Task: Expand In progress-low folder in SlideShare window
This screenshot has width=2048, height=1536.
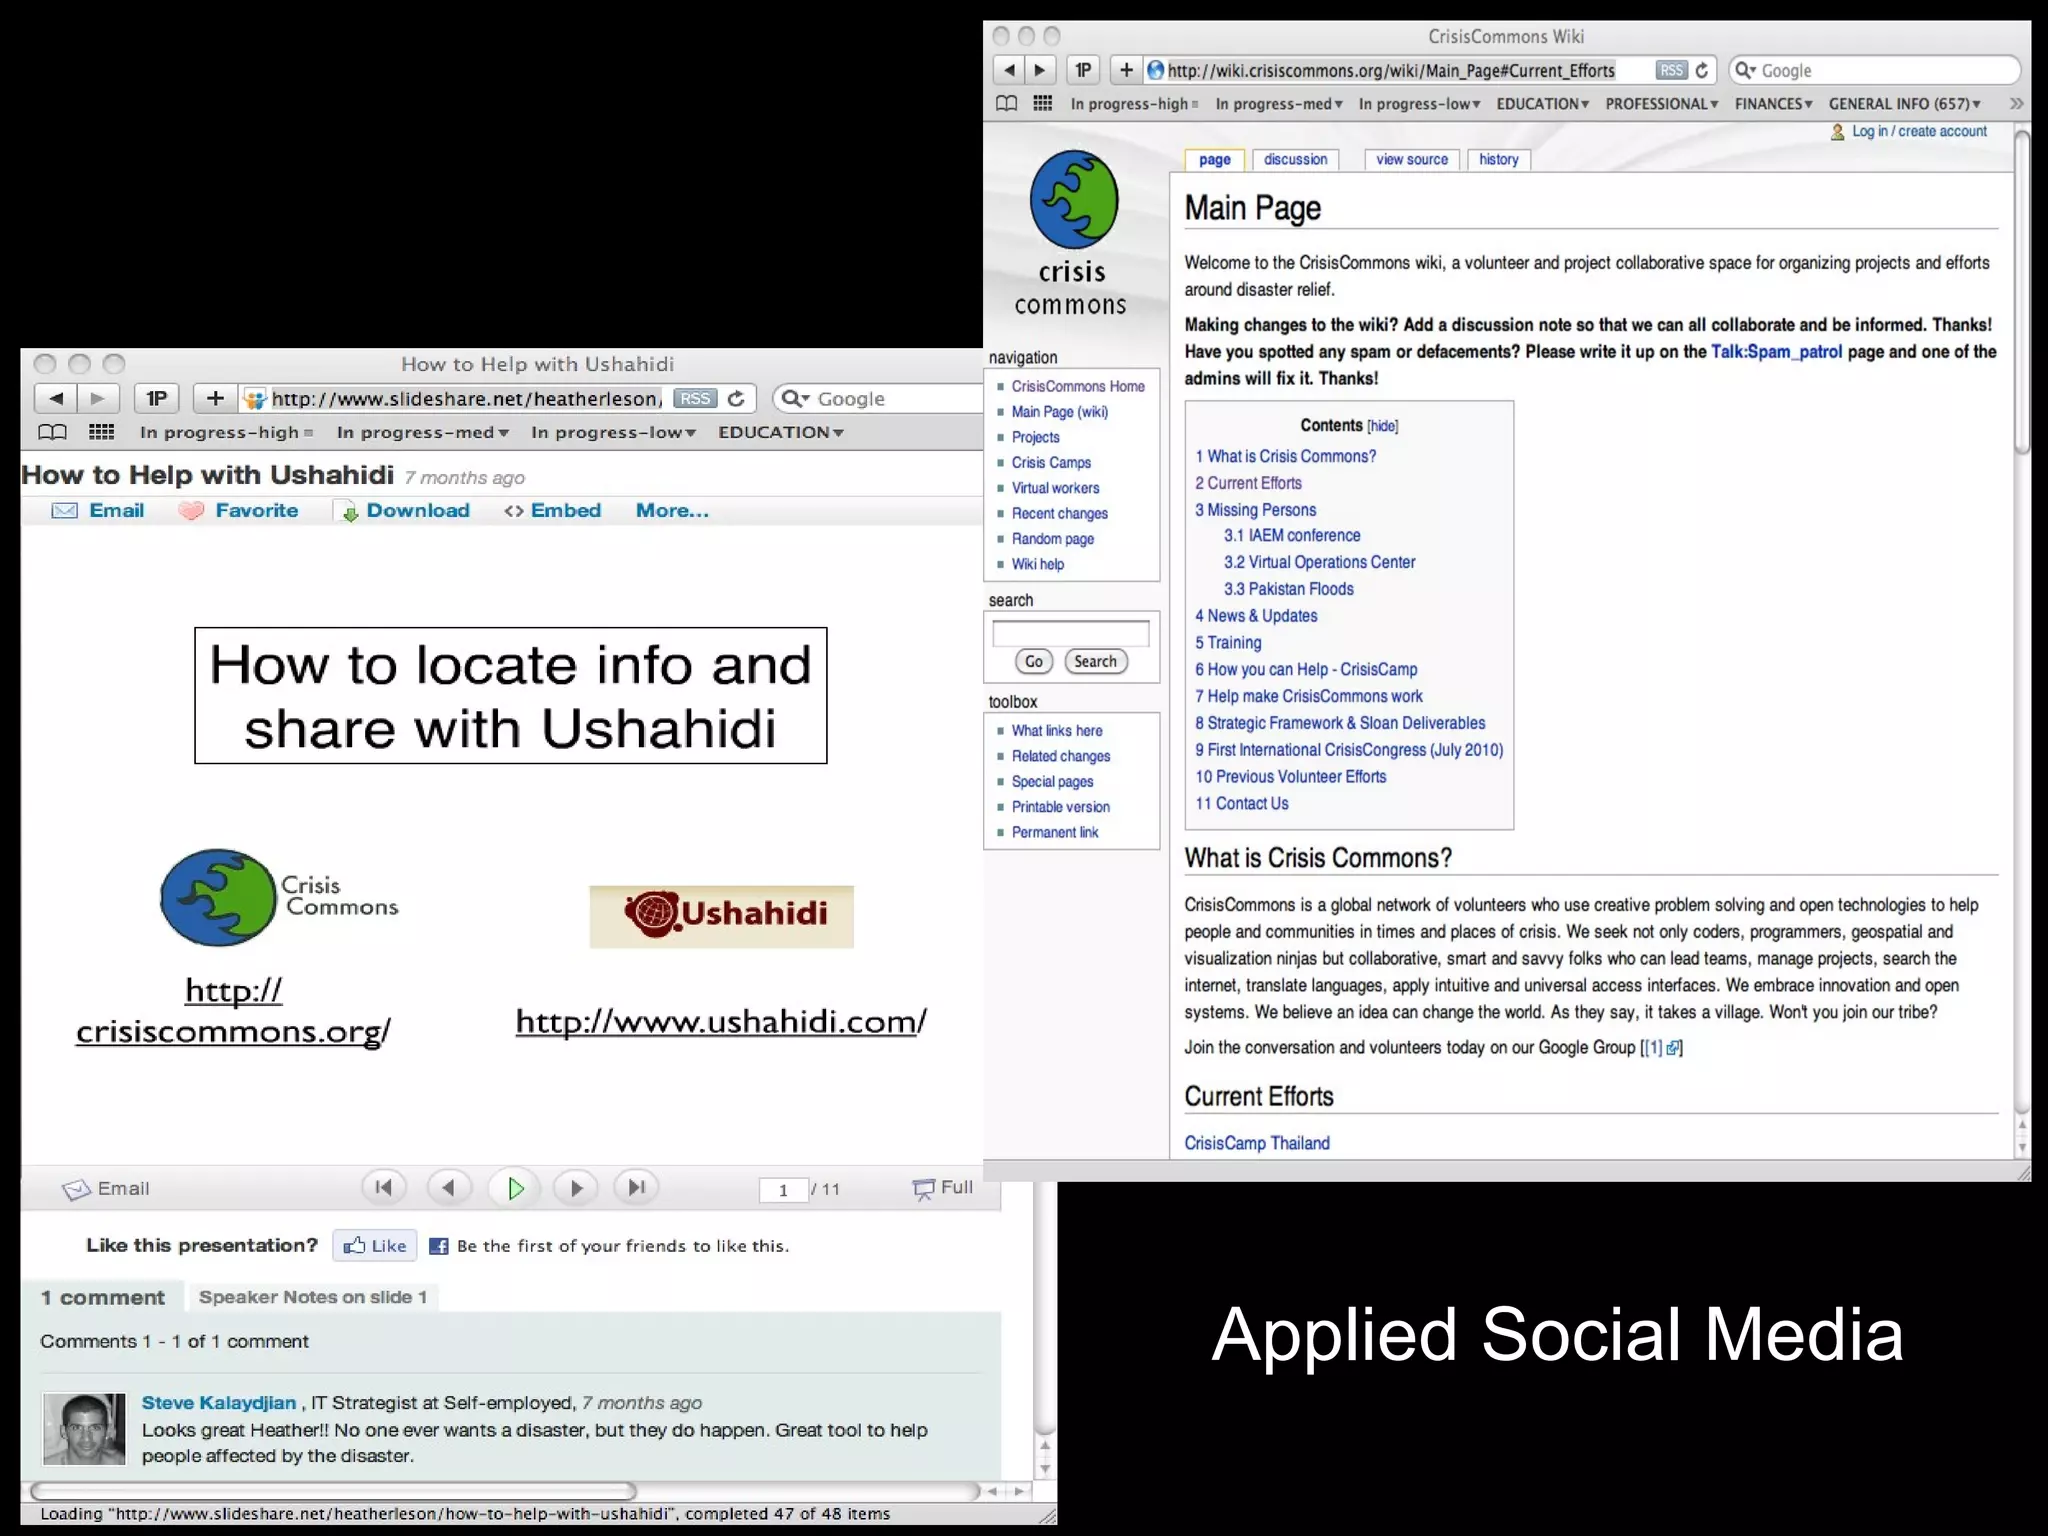Action: coord(614,432)
